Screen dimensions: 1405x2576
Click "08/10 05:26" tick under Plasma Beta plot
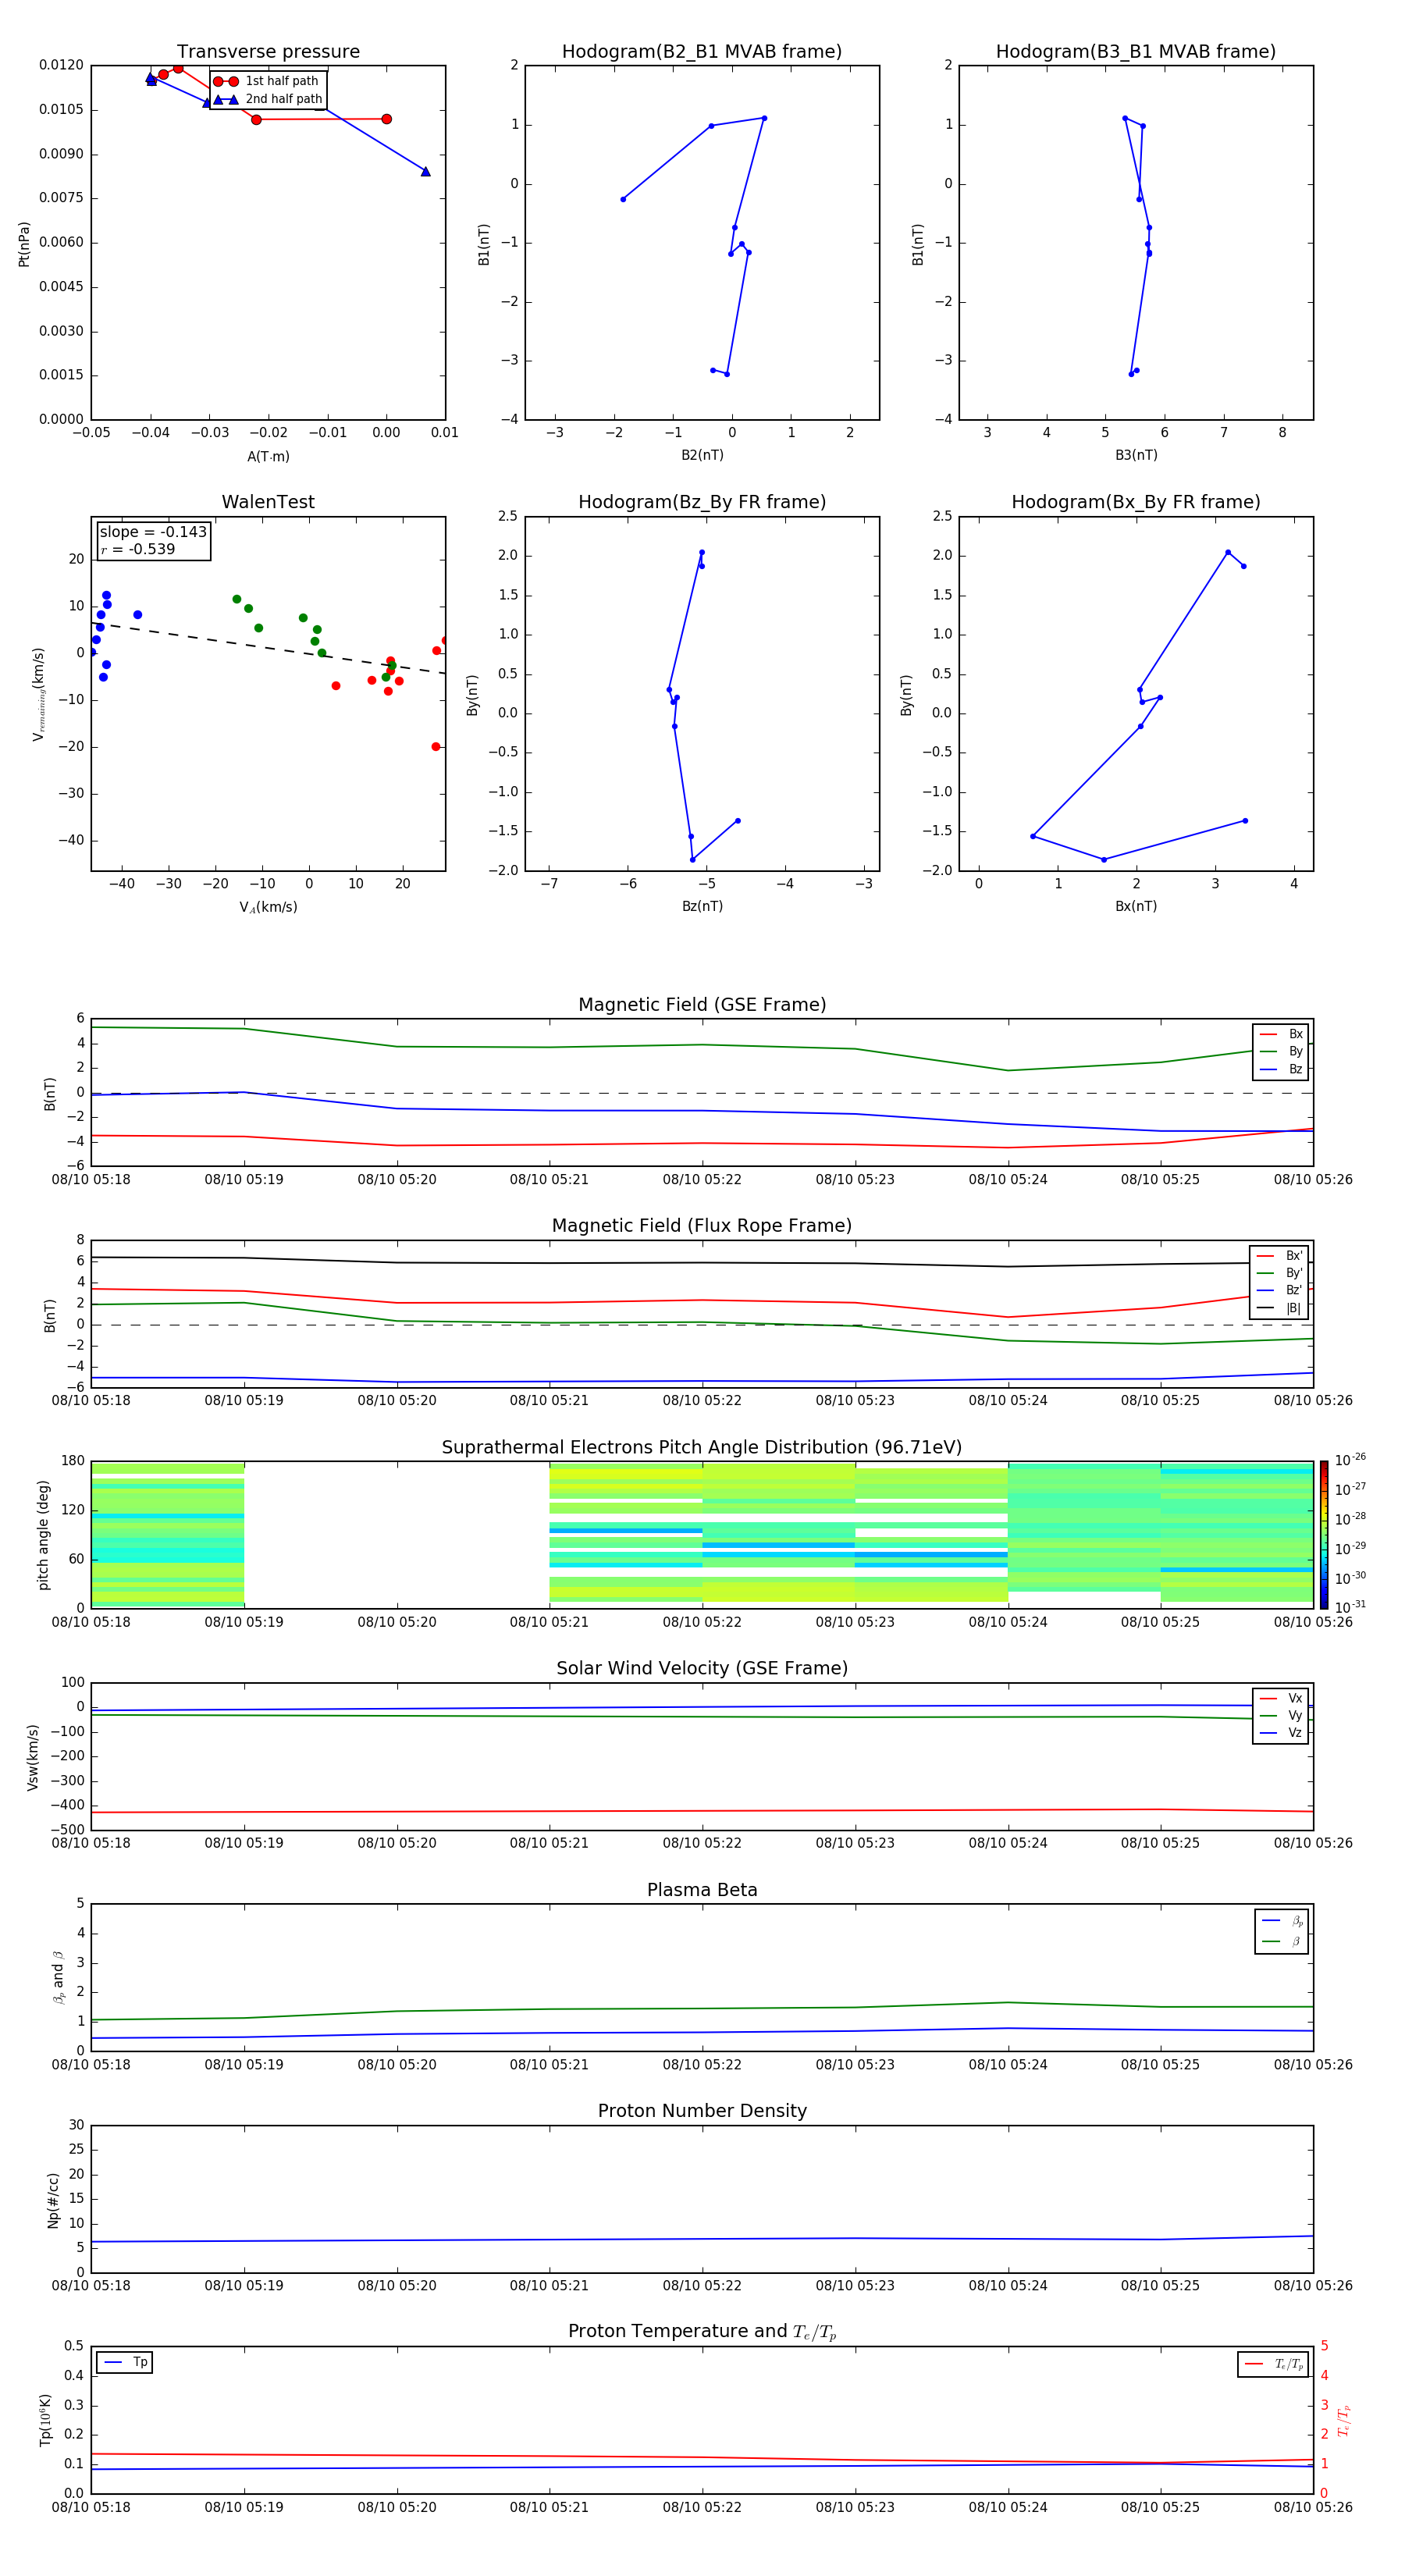1313,2064
